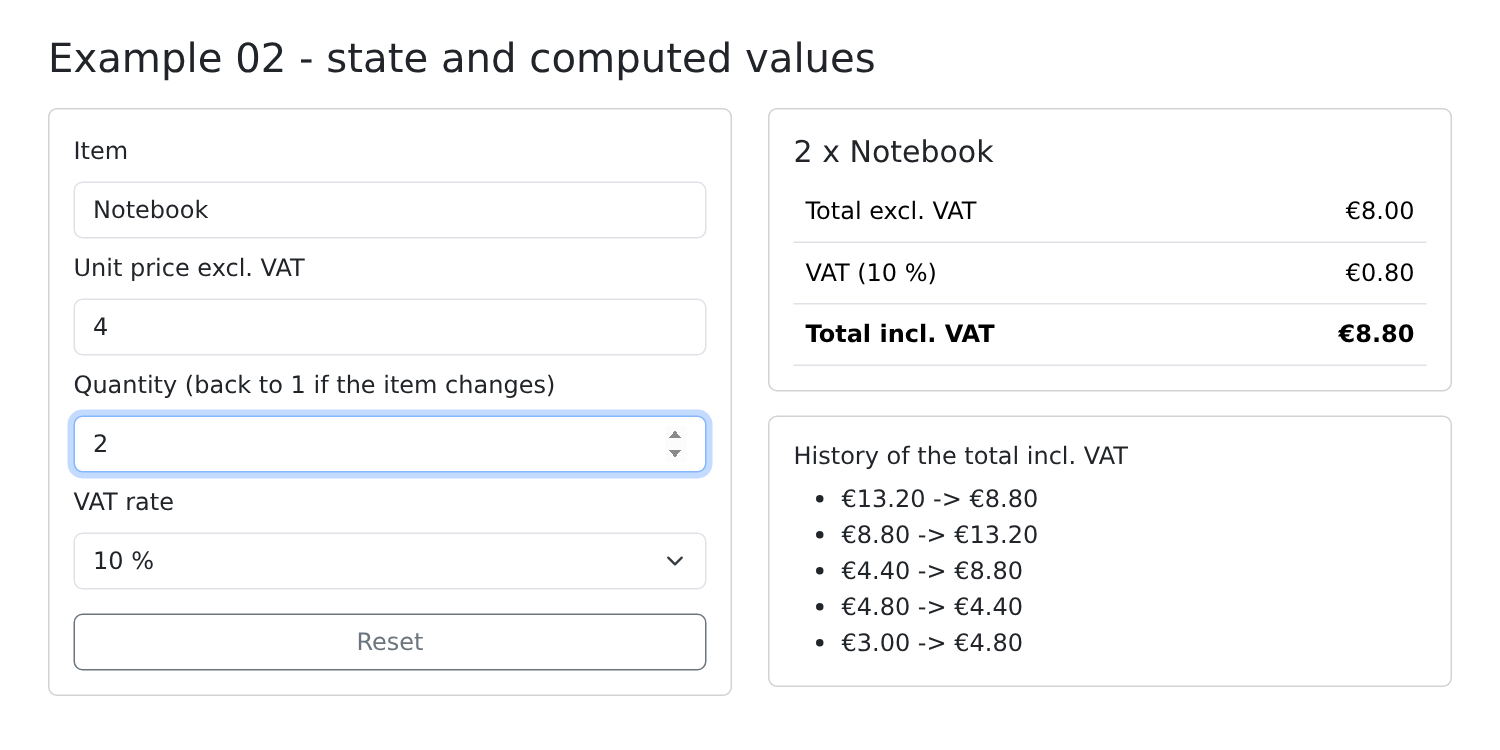Click the Item label
This screenshot has height=750, width=1500.
tap(101, 151)
